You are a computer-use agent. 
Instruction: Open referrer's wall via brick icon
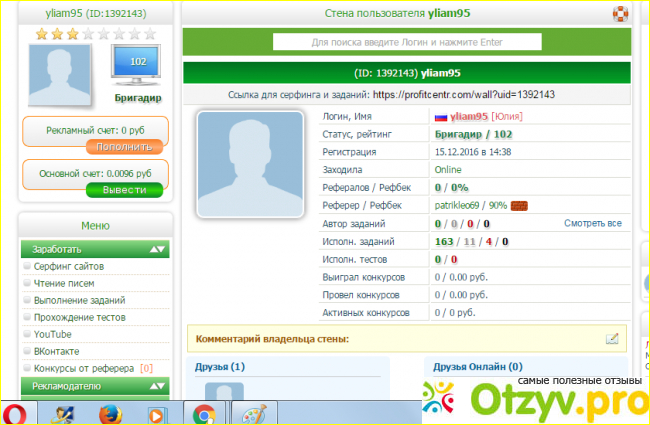pos(519,205)
